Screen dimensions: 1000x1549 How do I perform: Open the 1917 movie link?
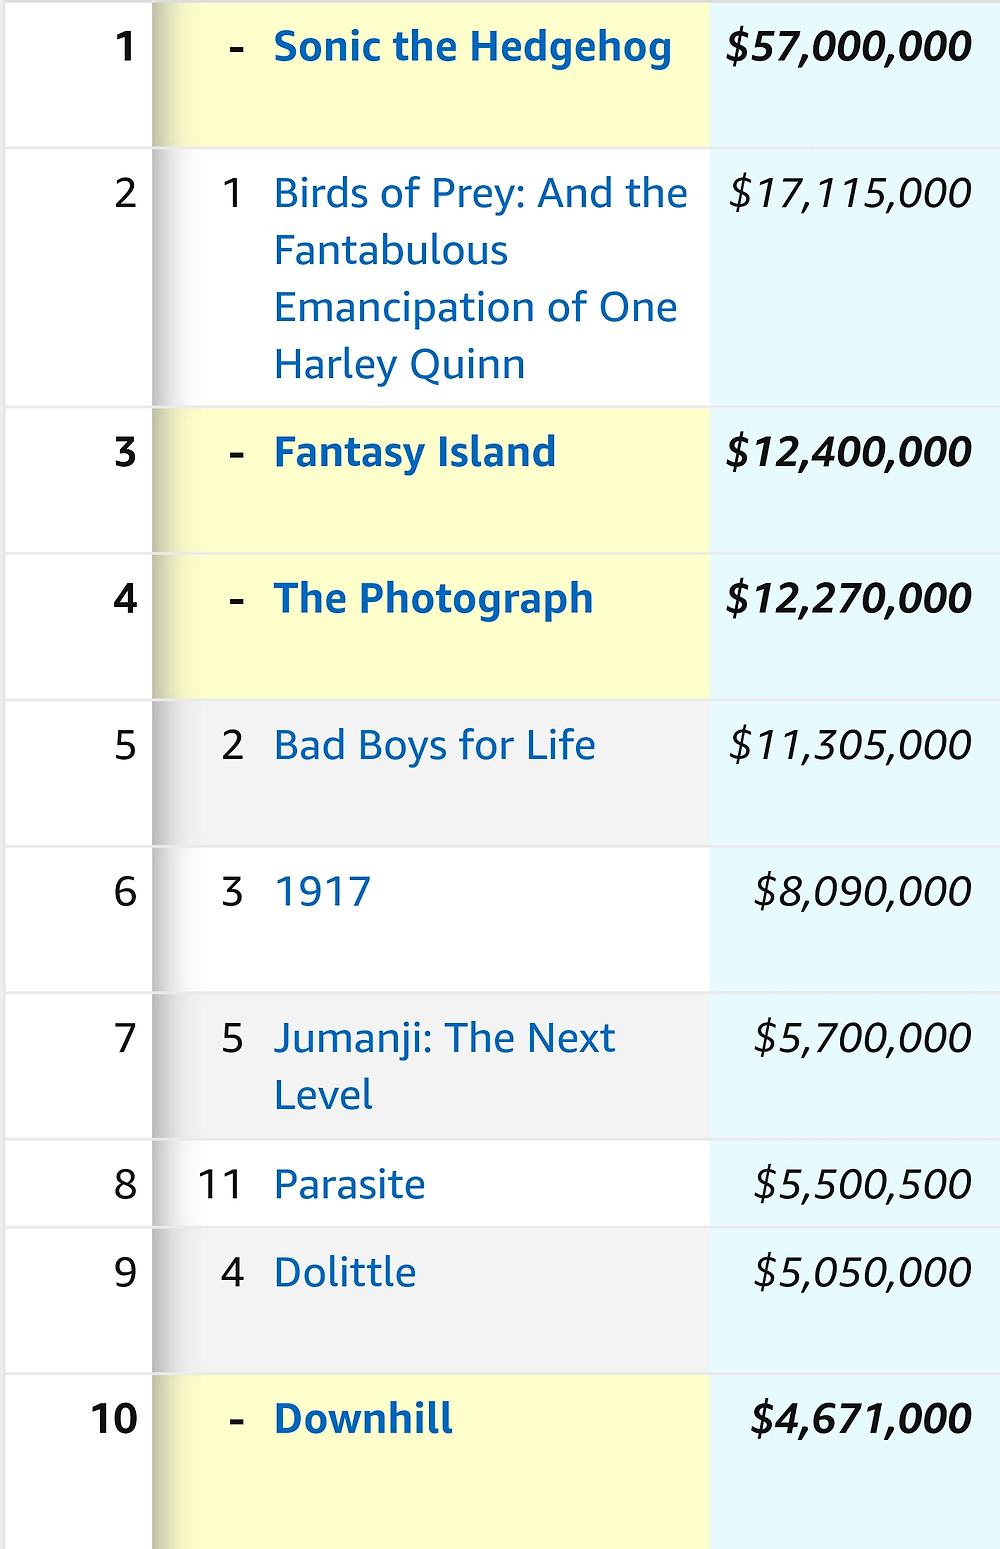pos(322,891)
